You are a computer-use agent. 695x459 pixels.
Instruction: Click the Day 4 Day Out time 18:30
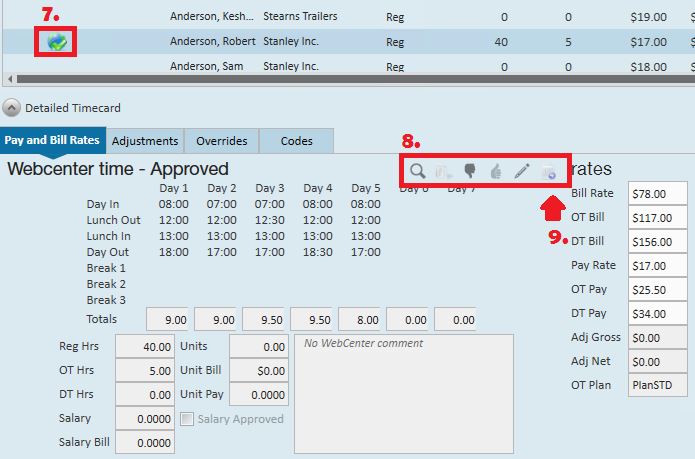(318, 252)
